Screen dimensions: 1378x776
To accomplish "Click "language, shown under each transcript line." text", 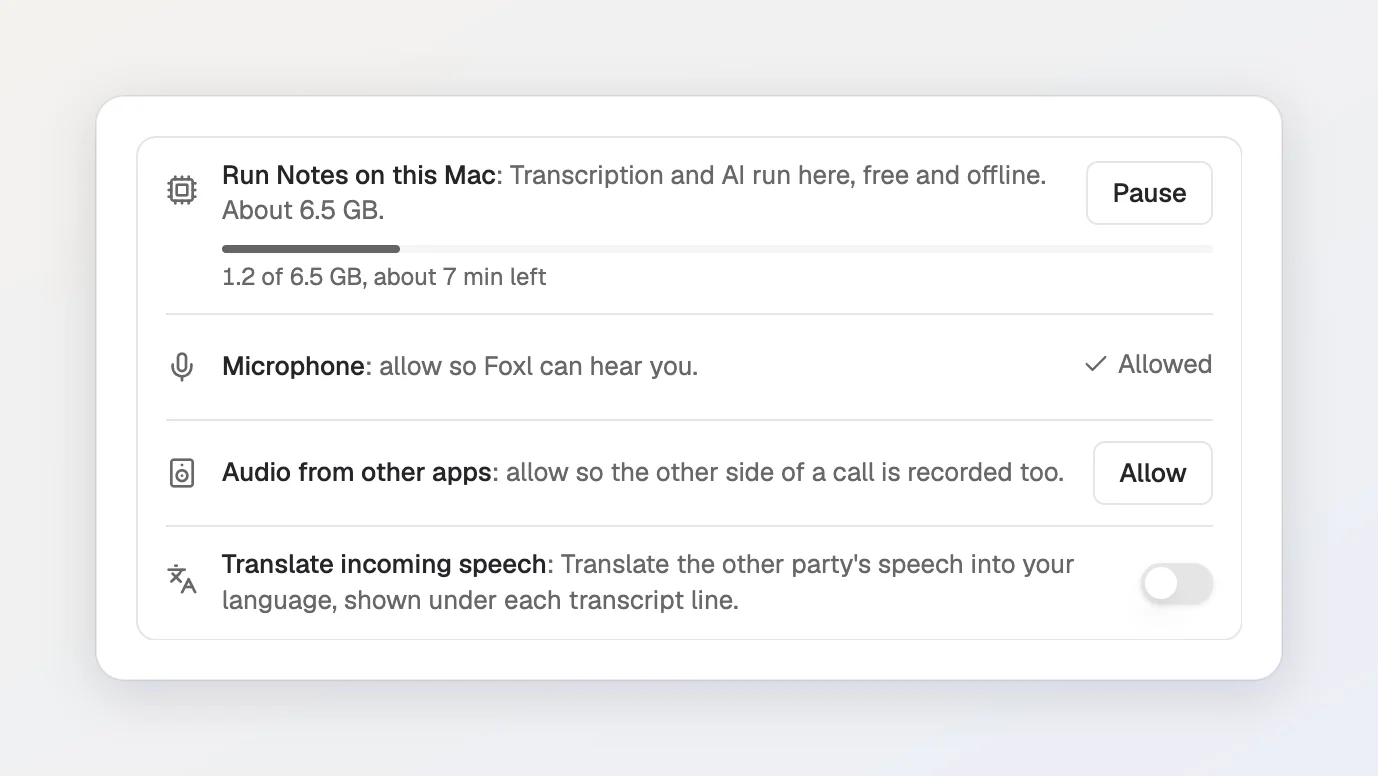I will (480, 601).
